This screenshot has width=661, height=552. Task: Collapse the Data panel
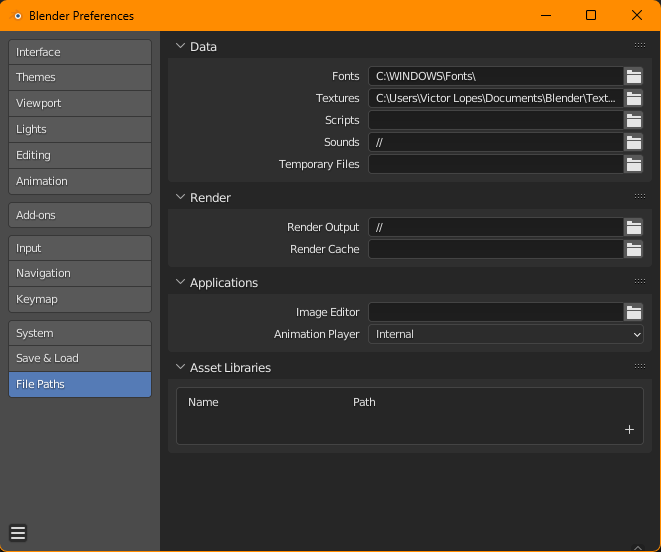point(180,46)
